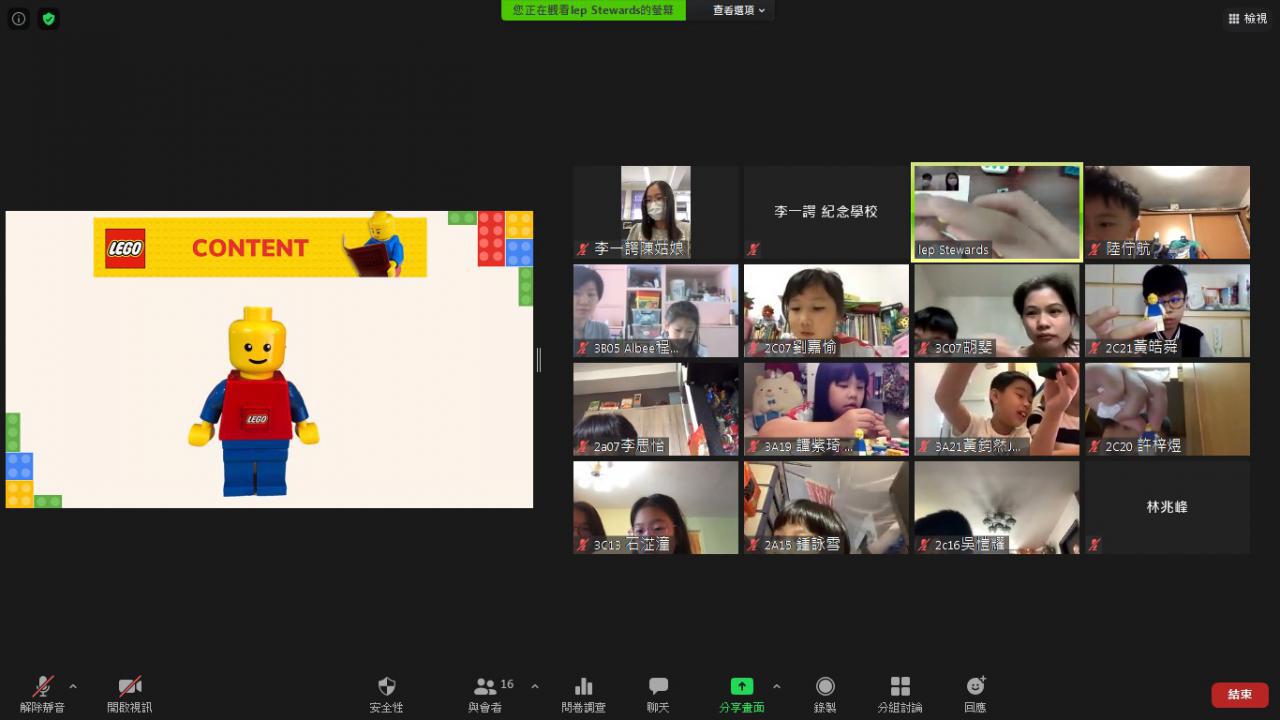Click the divider handle between share and gallery
1280x720 pixels.
pyautogui.click(x=538, y=360)
